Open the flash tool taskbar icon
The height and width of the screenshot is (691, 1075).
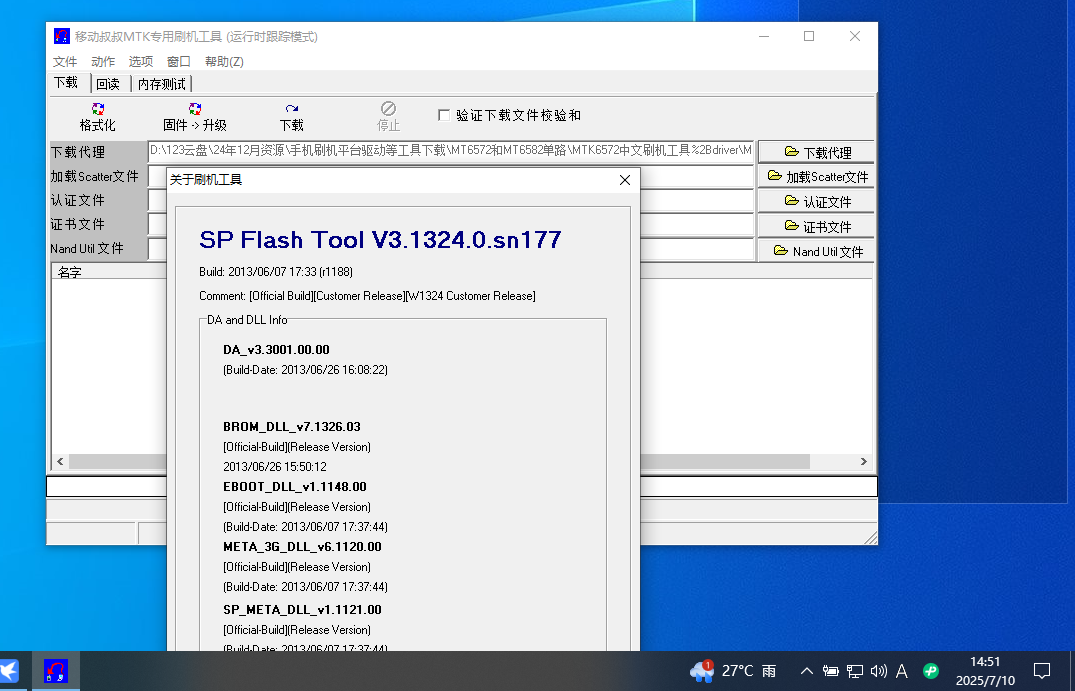click(56, 671)
